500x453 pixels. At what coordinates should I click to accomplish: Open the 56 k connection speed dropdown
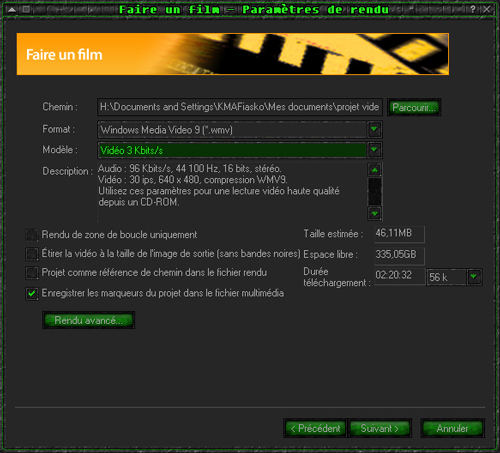pos(474,277)
